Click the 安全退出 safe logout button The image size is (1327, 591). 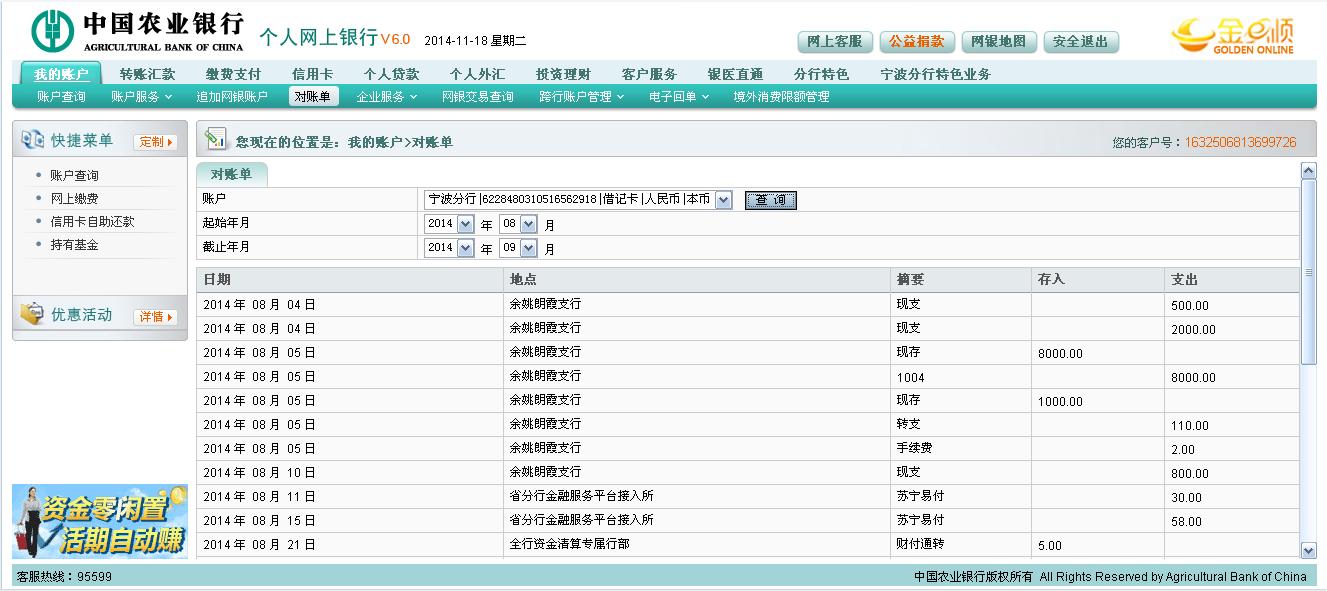pos(1080,42)
